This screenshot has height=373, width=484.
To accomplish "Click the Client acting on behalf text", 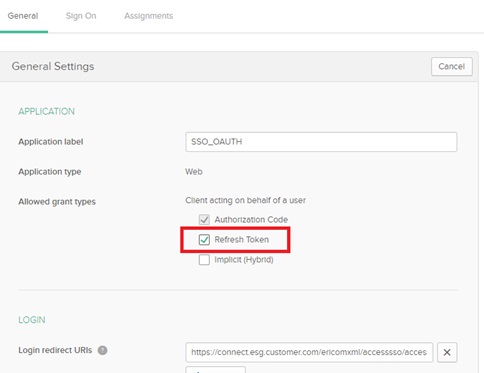I will [x=245, y=200].
